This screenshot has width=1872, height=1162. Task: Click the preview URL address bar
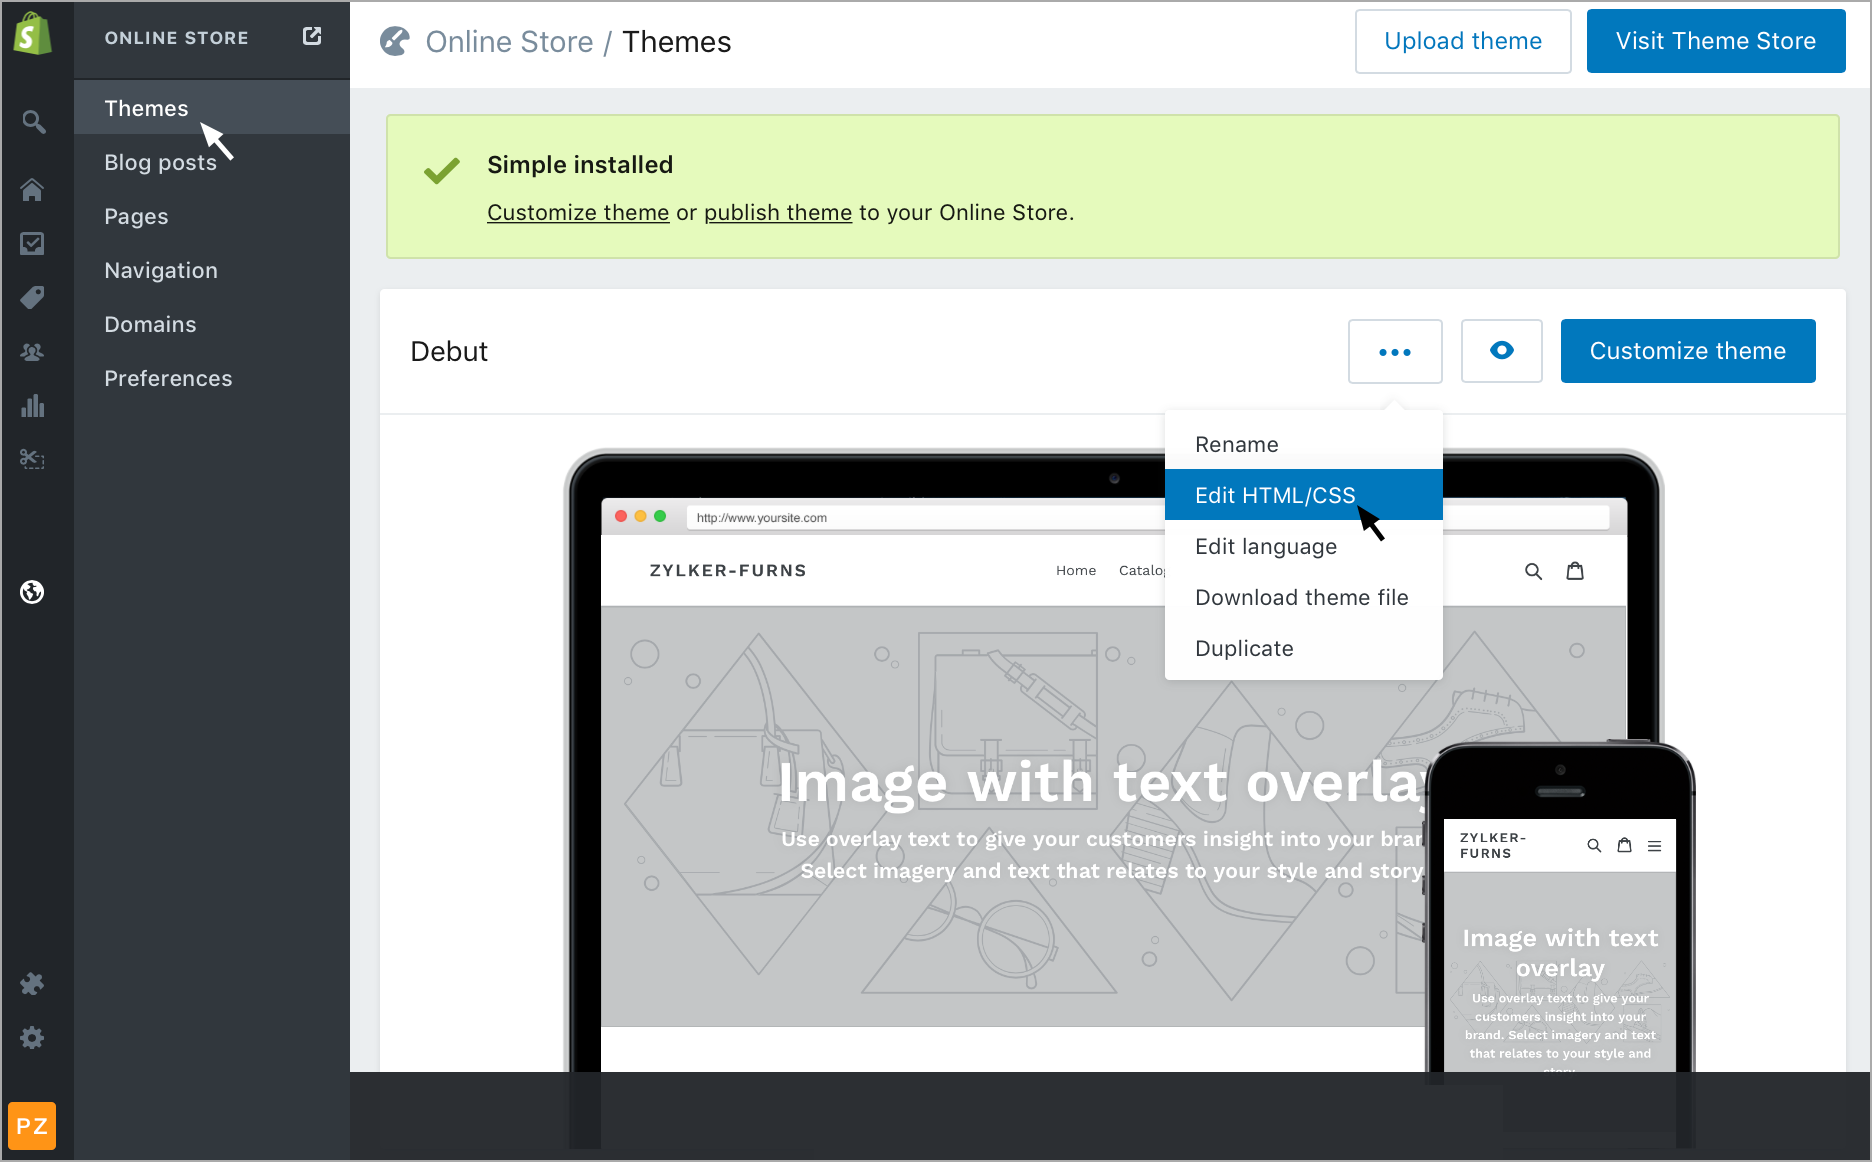[x=1147, y=517]
